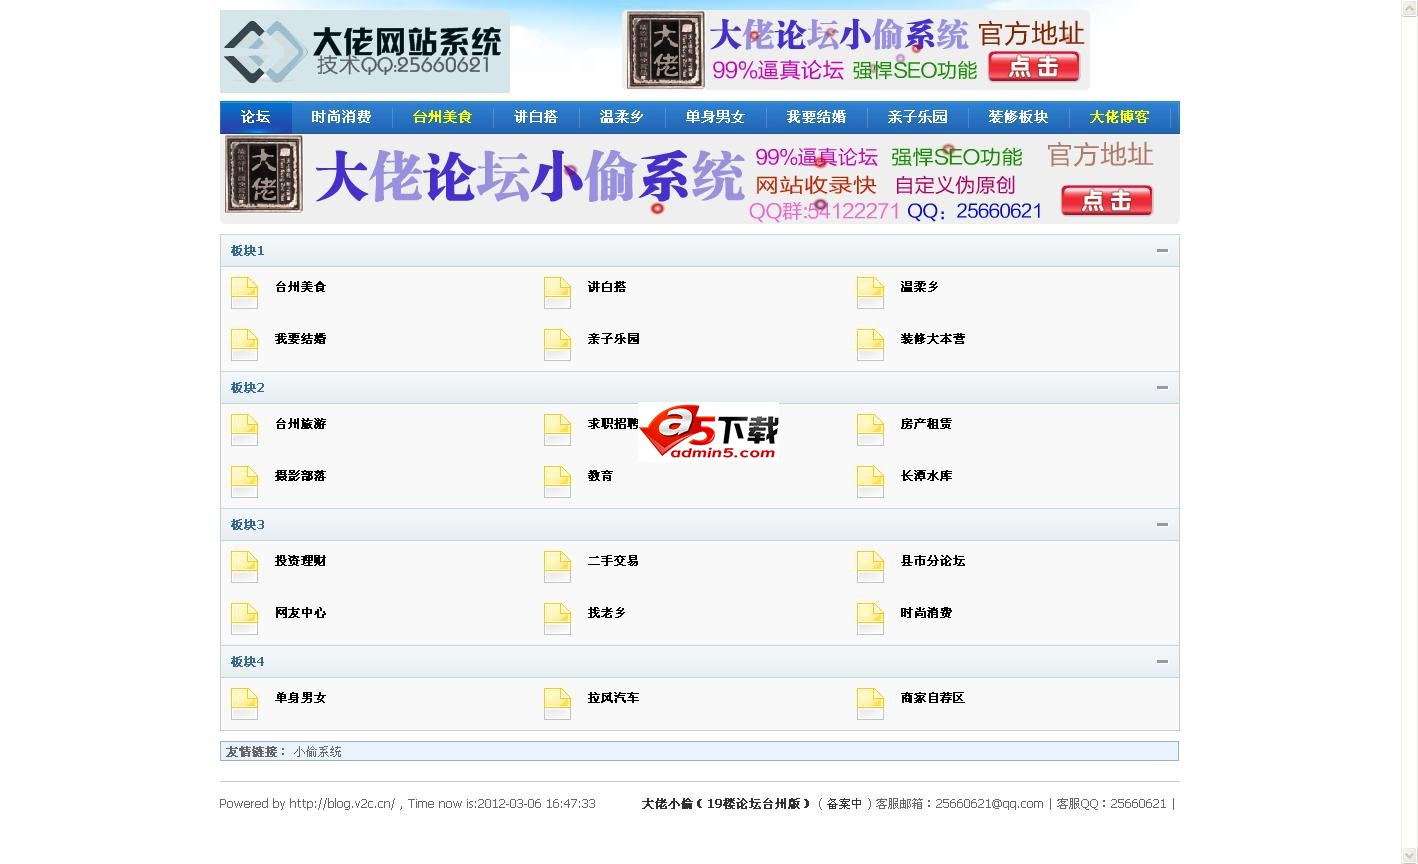Image resolution: width=1418 pixels, height=864 pixels.
Task: Open the 小偷系统 friendly link
Action: [x=317, y=751]
